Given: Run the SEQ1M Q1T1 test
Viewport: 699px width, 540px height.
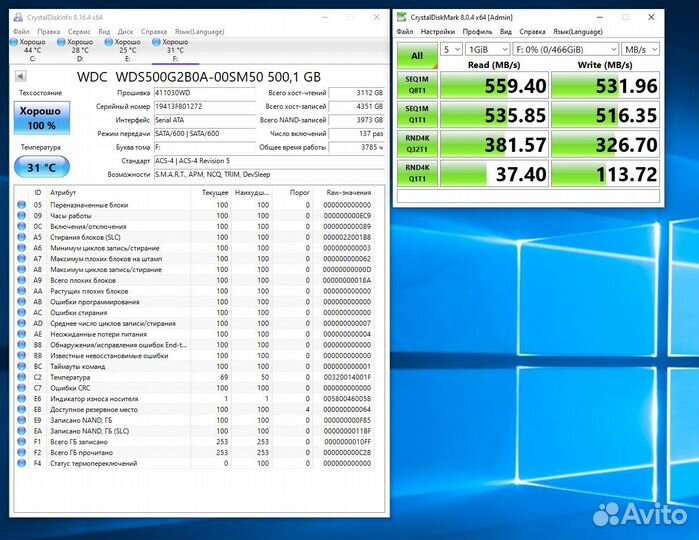Looking at the screenshot, I should pos(417,114).
